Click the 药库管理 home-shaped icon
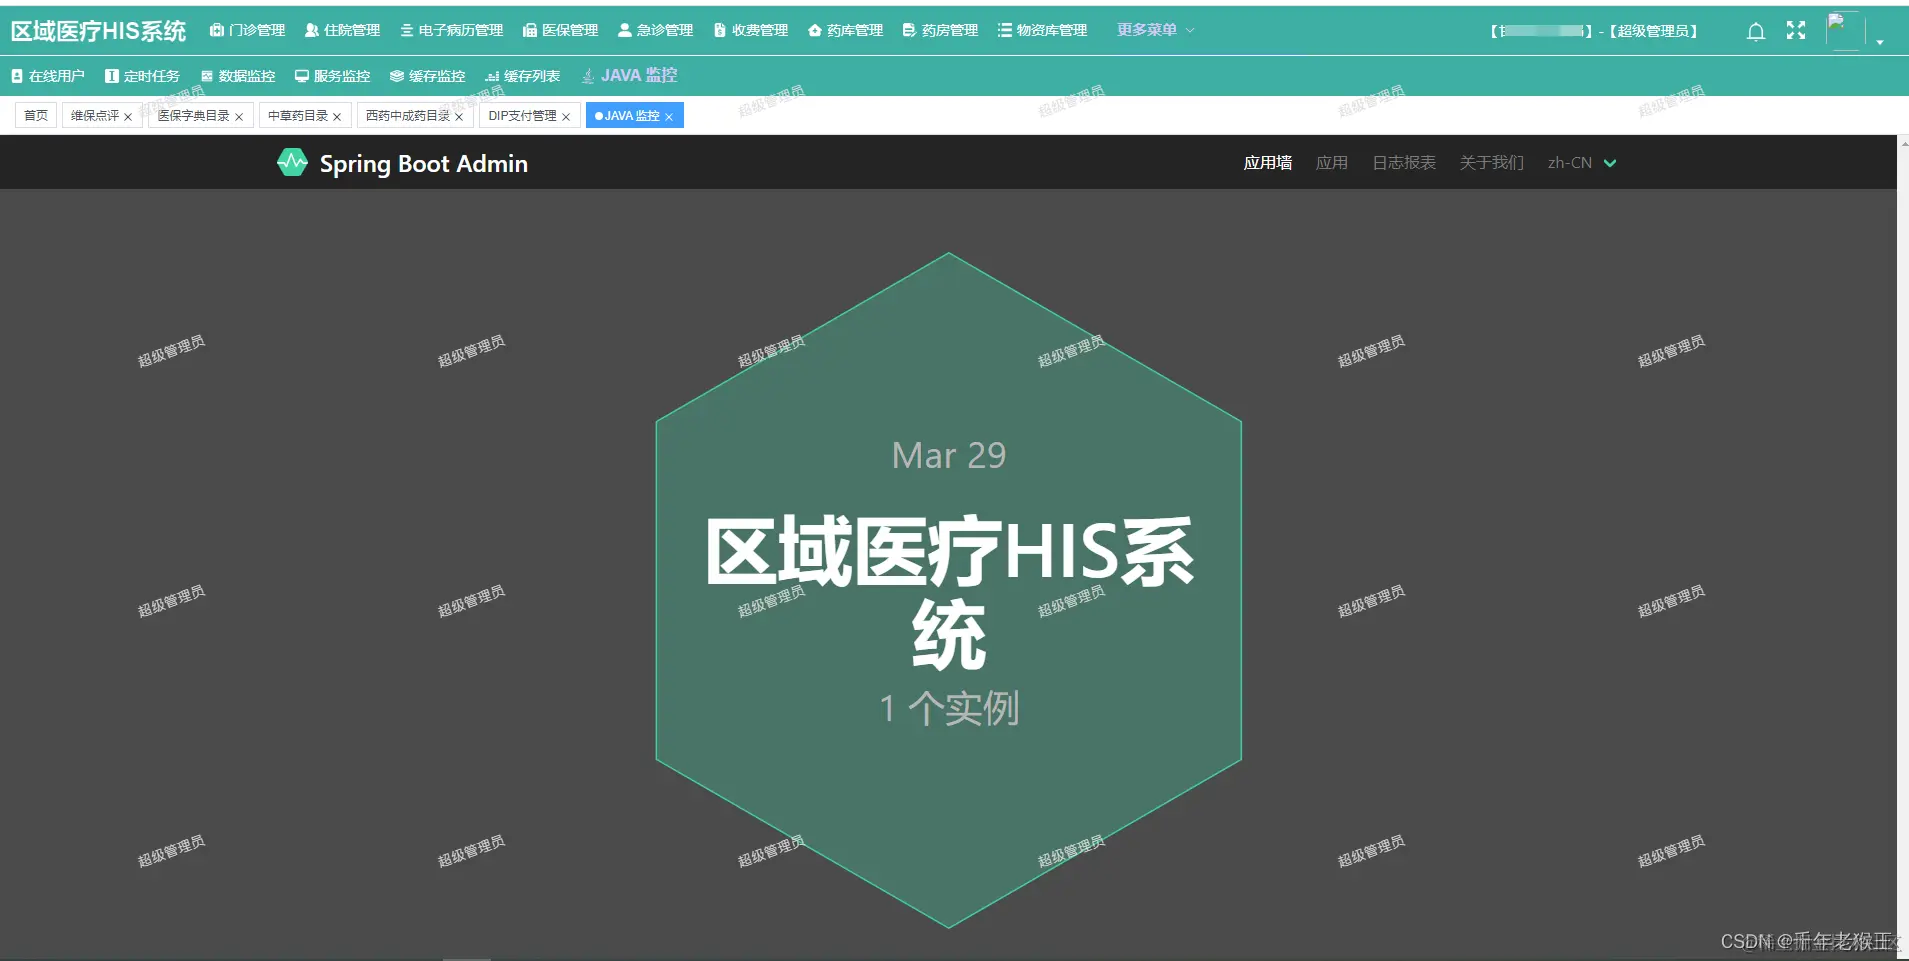Image resolution: width=1909 pixels, height=961 pixels. pyautogui.click(x=817, y=30)
